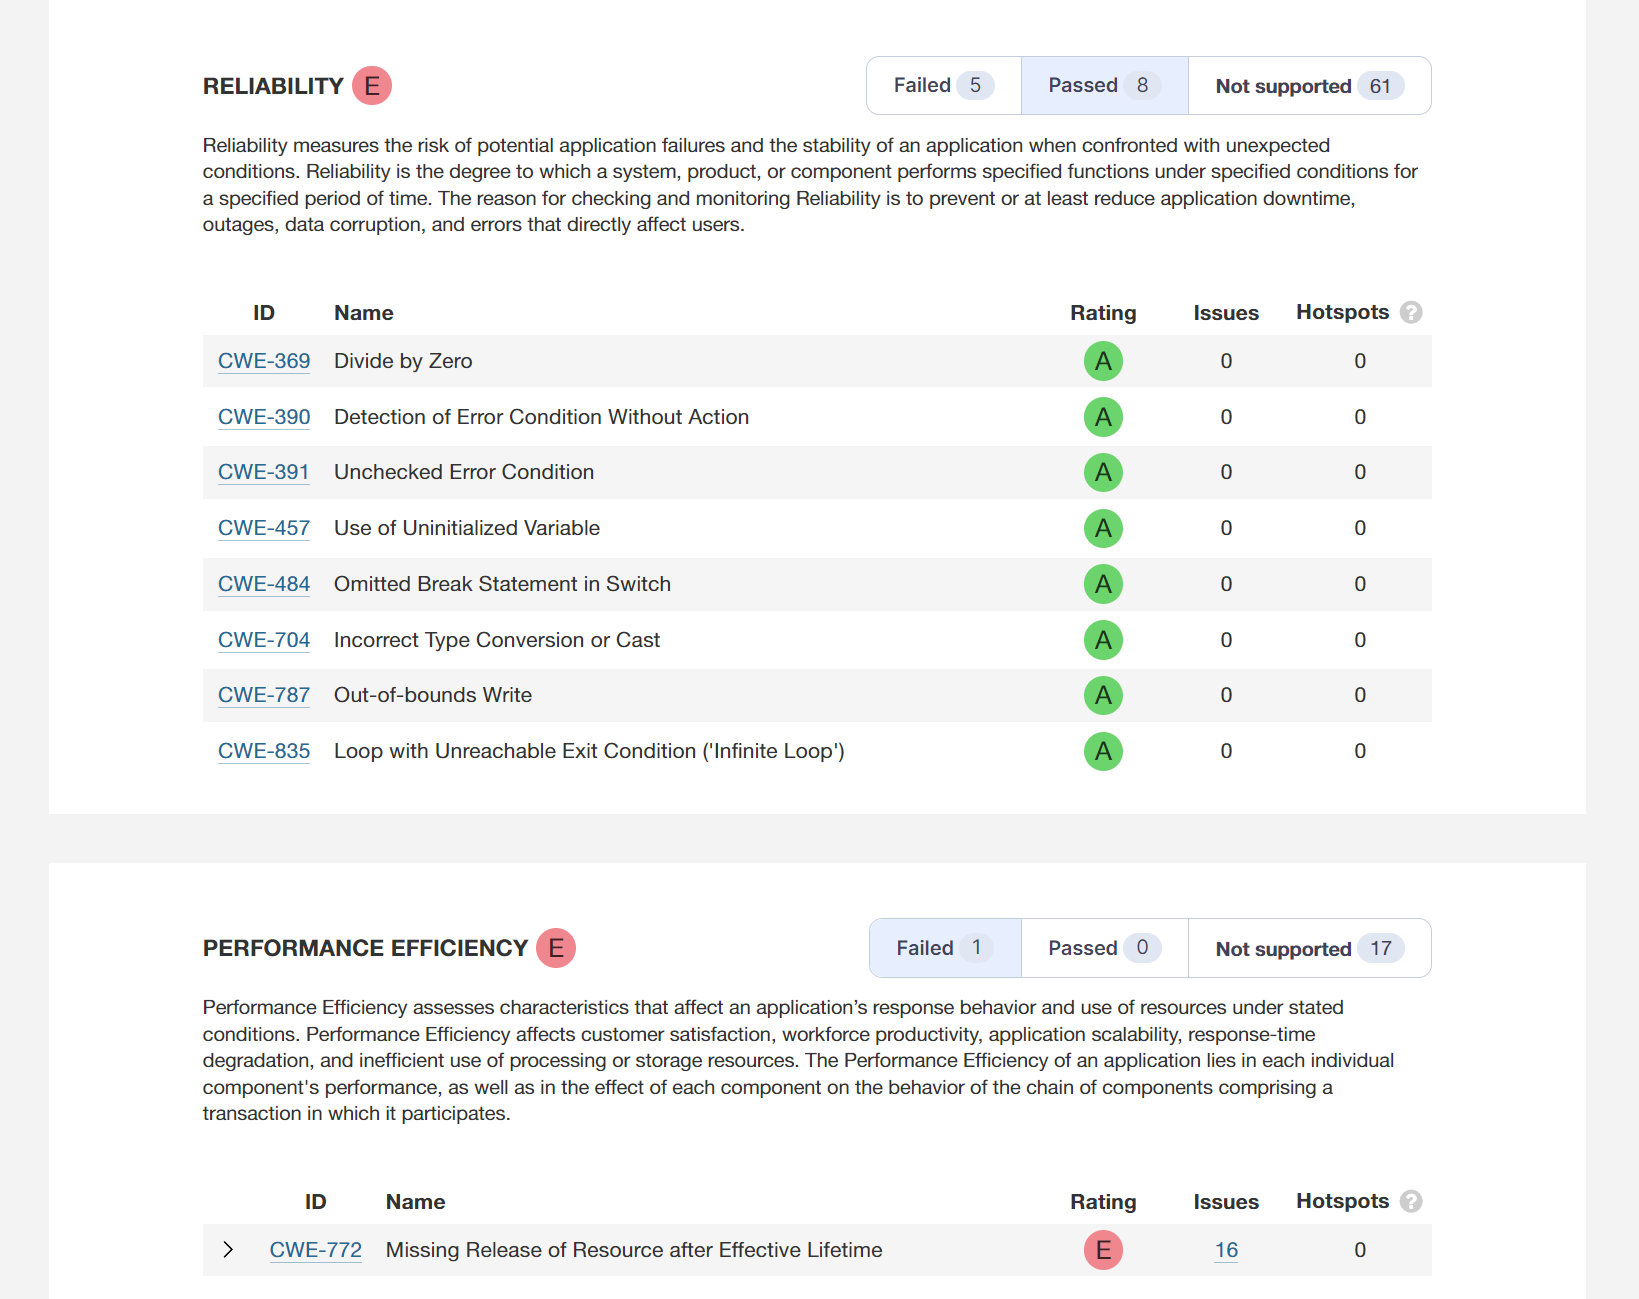Click the RELIABILITY section heading
The image size is (1639, 1299).
point(273,86)
